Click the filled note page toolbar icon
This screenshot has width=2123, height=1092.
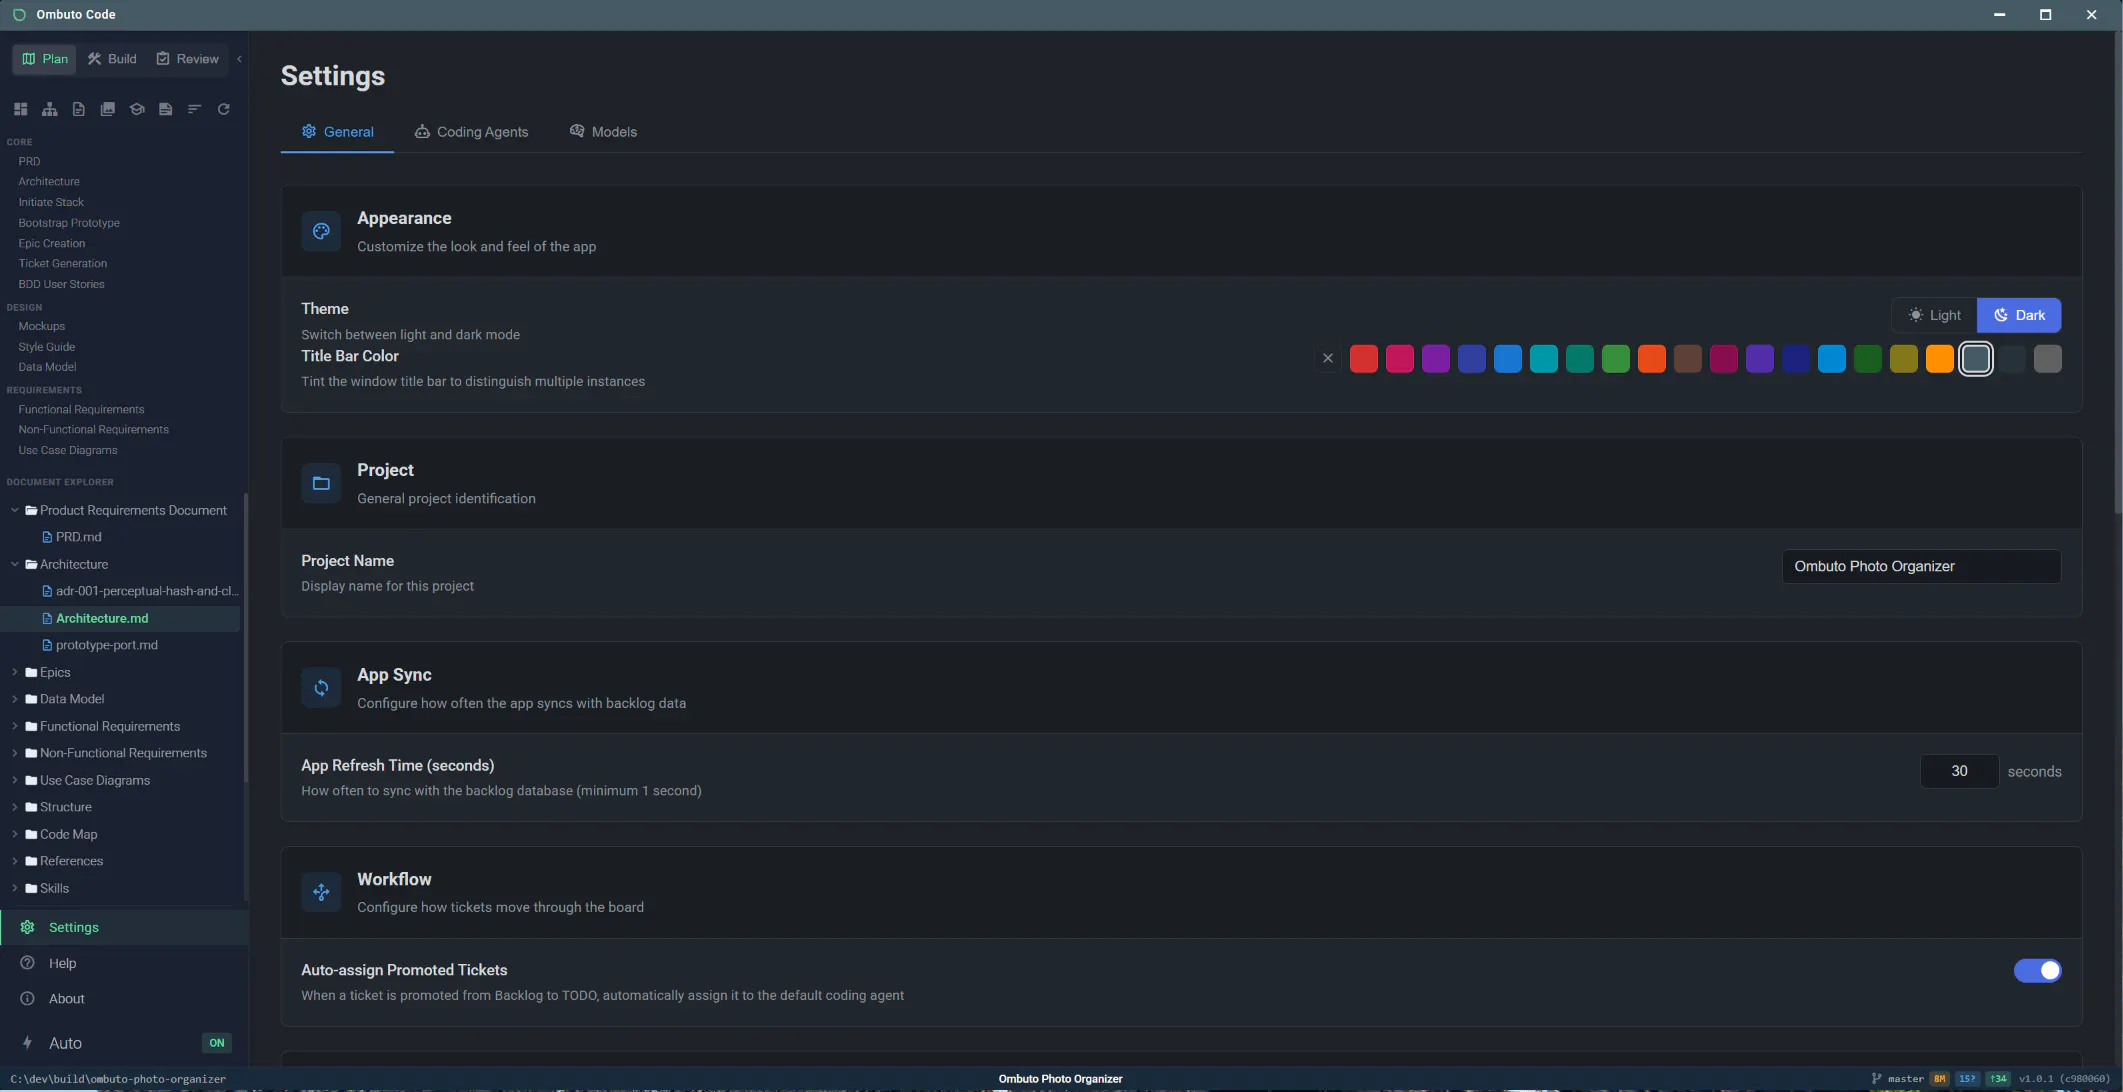click(166, 109)
